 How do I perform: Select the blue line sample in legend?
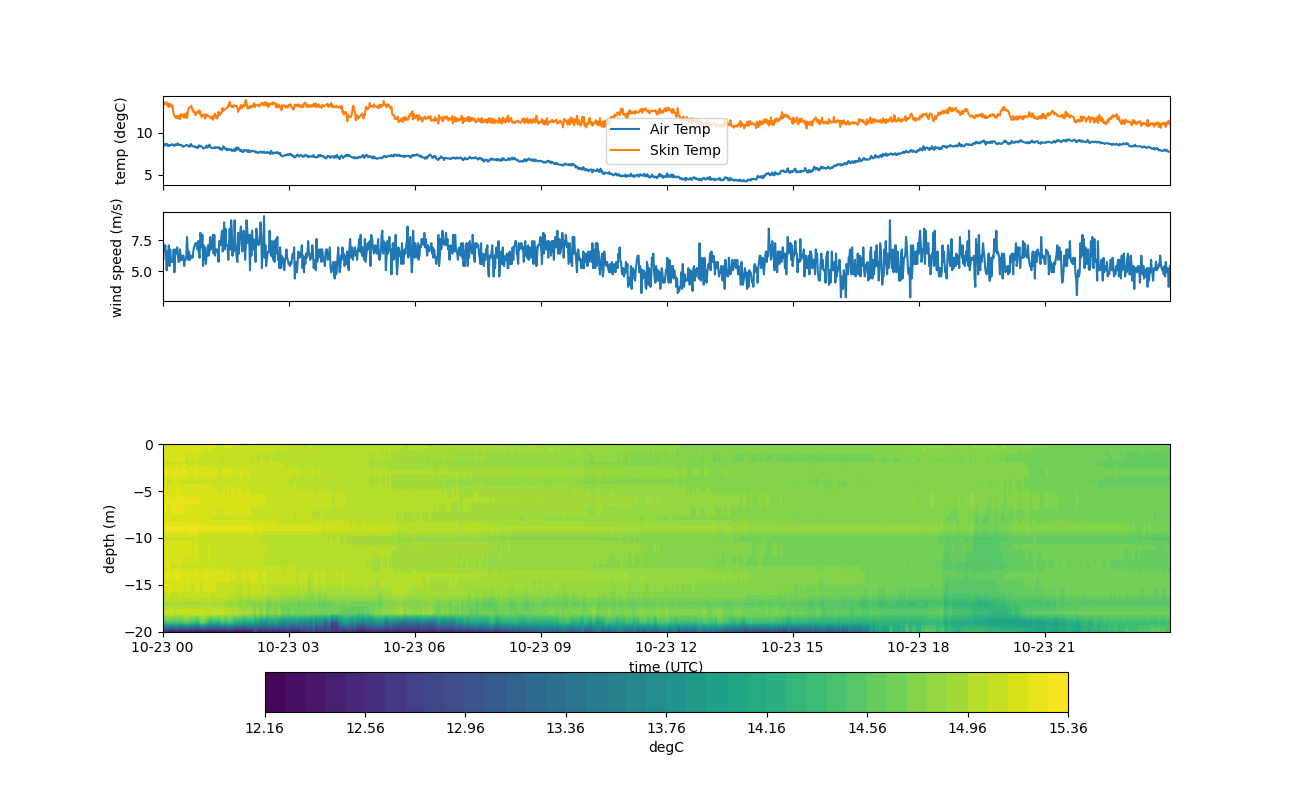pos(626,129)
